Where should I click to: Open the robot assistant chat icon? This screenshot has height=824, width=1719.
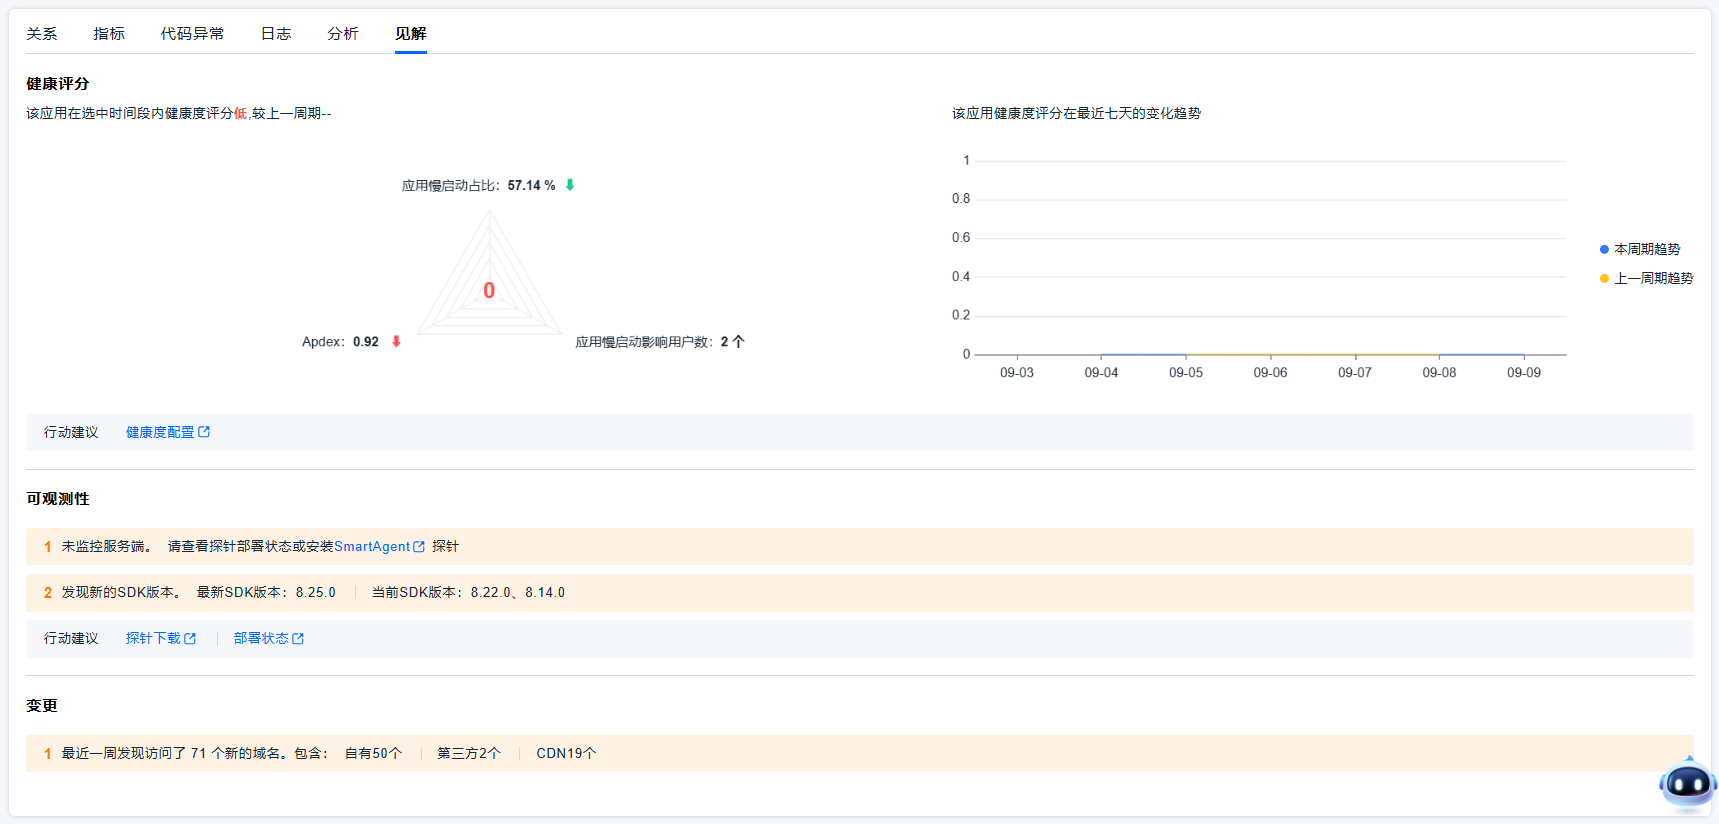[x=1688, y=784]
